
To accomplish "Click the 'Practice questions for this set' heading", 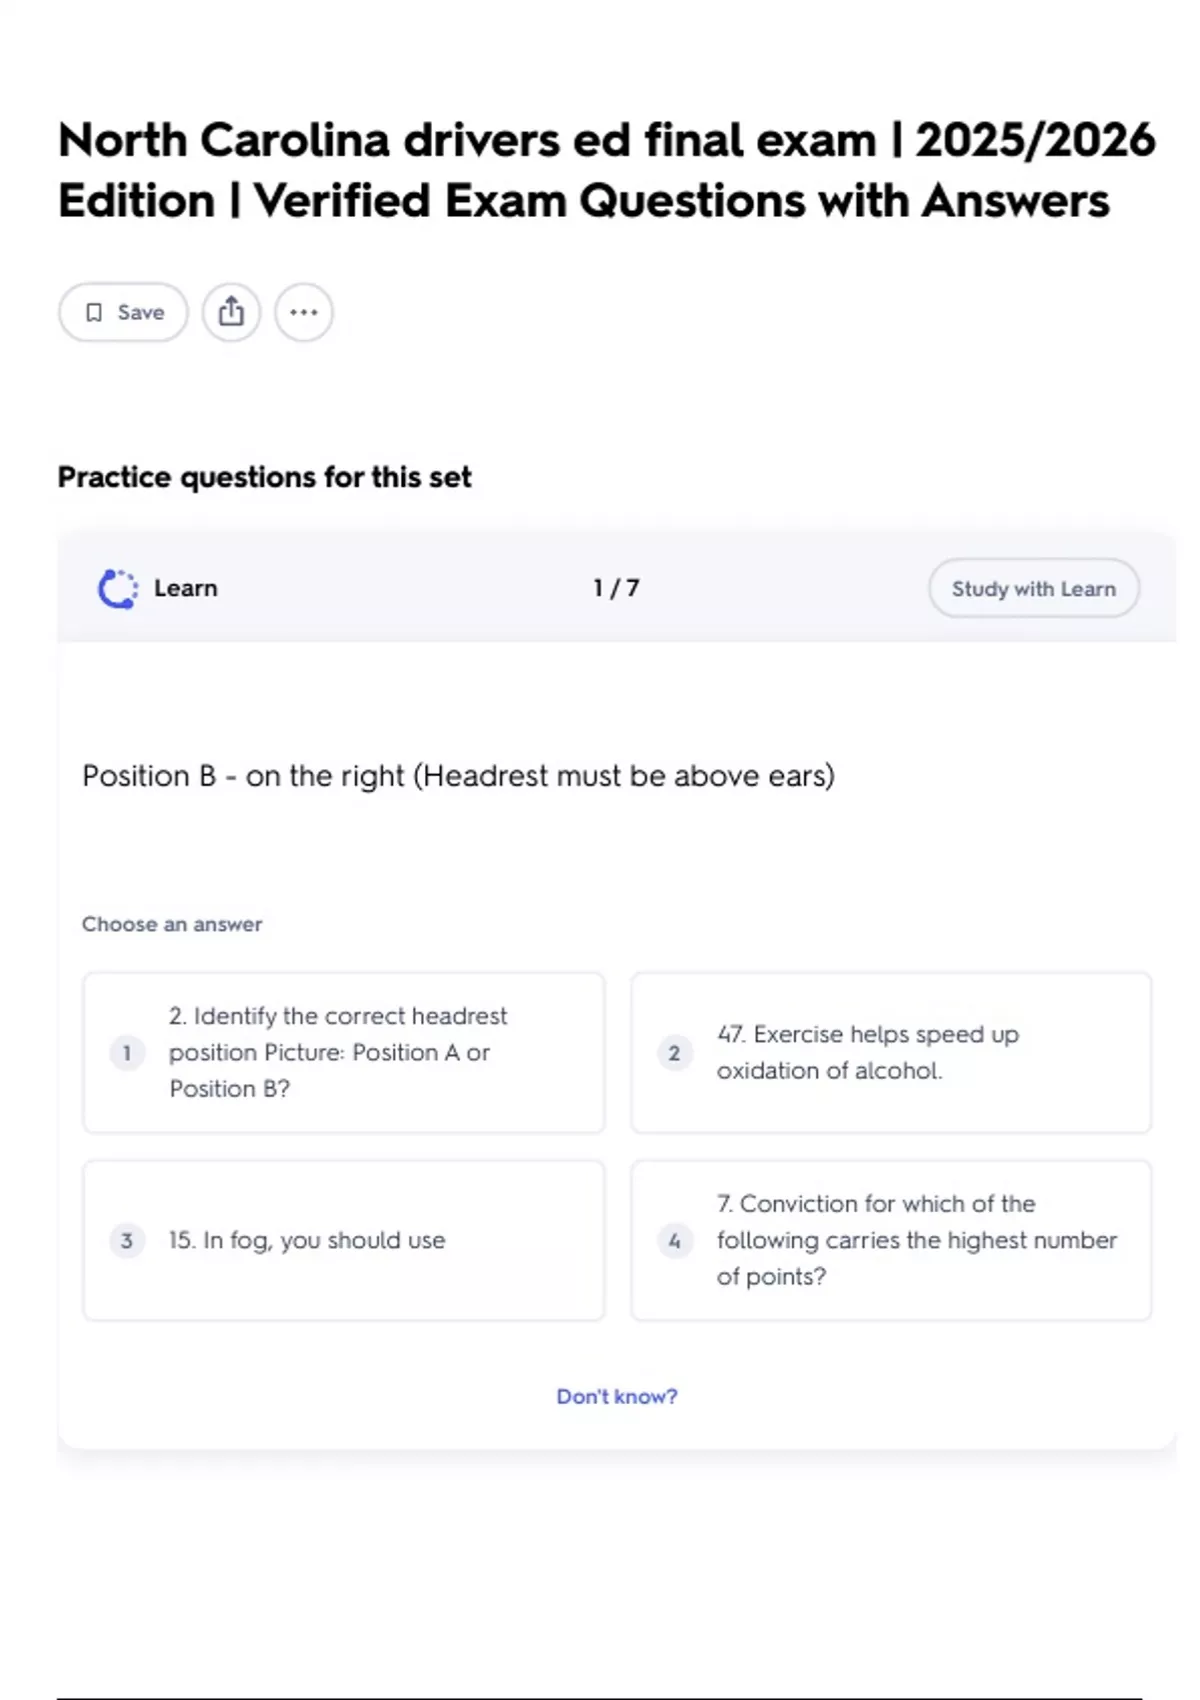I will pyautogui.click(x=264, y=477).
